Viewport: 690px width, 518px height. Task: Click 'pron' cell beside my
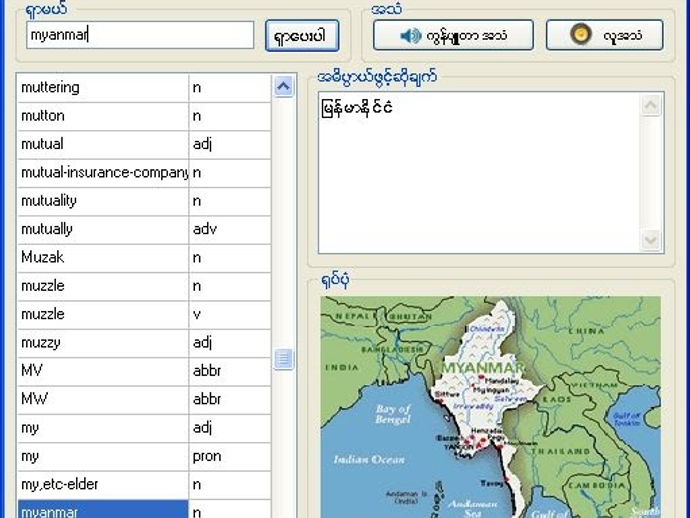pyautogui.click(x=230, y=456)
